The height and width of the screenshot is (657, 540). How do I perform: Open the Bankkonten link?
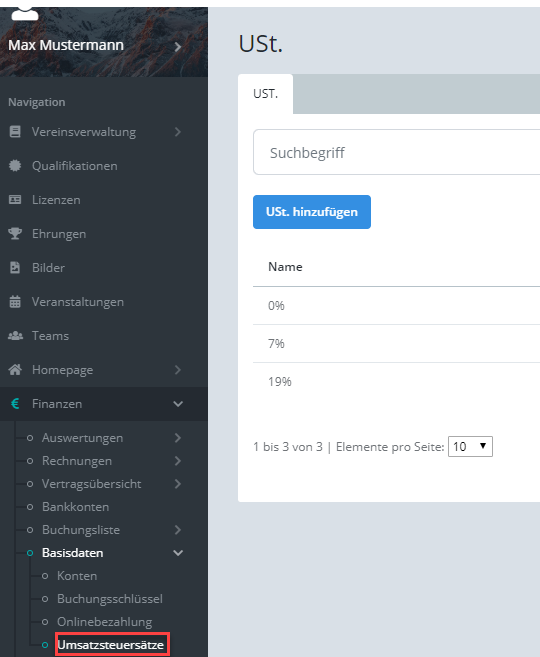click(x=75, y=507)
